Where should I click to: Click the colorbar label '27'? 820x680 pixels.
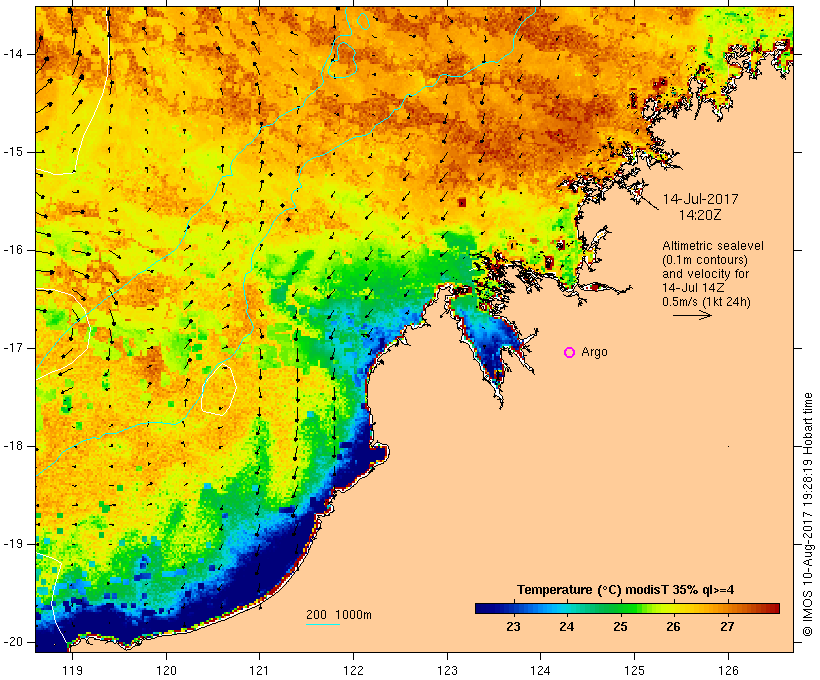(x=727, y=627)
